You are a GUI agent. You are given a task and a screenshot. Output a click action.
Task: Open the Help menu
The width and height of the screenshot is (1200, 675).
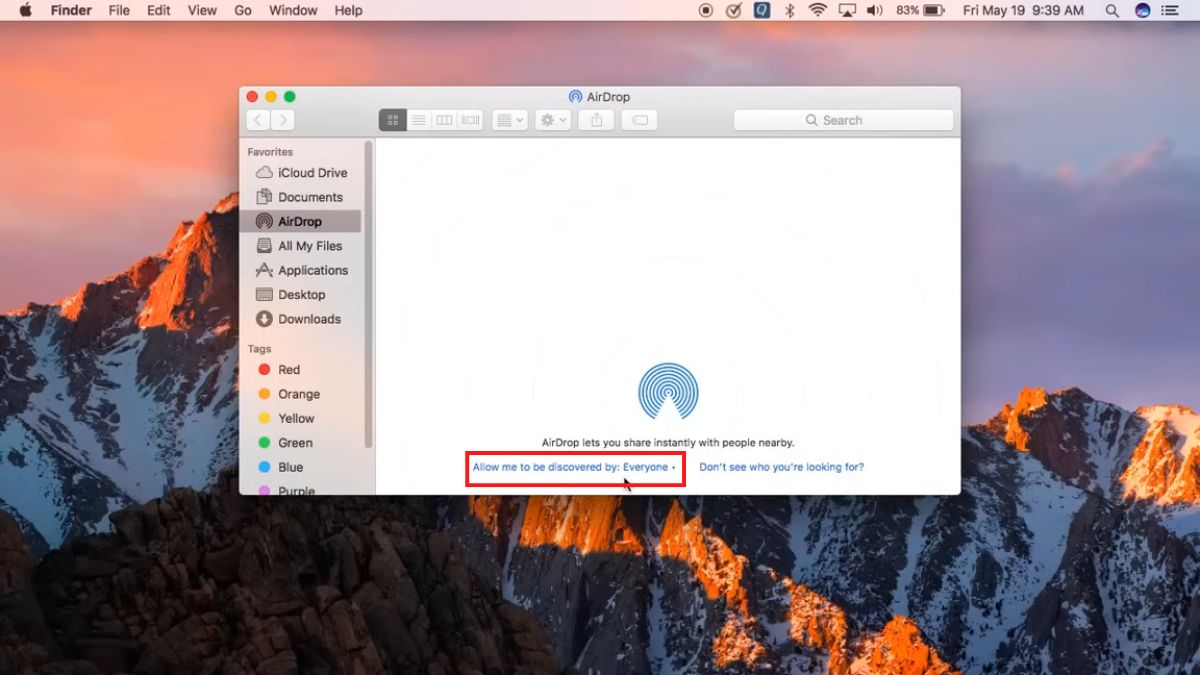[x=348, y=10]
